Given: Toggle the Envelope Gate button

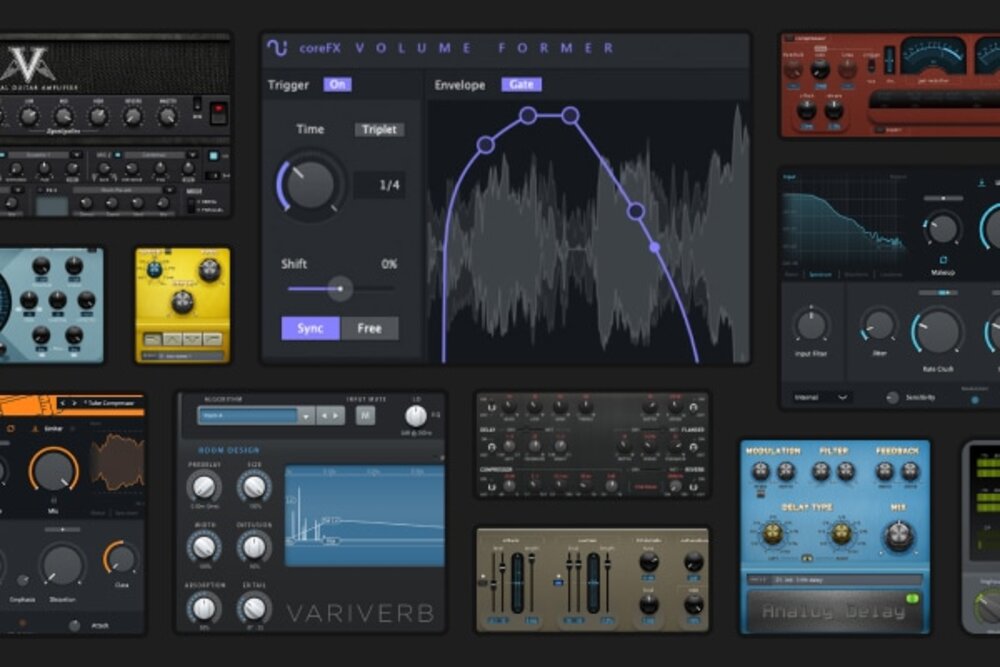Looking at the screenshot, I should point(521,85).
